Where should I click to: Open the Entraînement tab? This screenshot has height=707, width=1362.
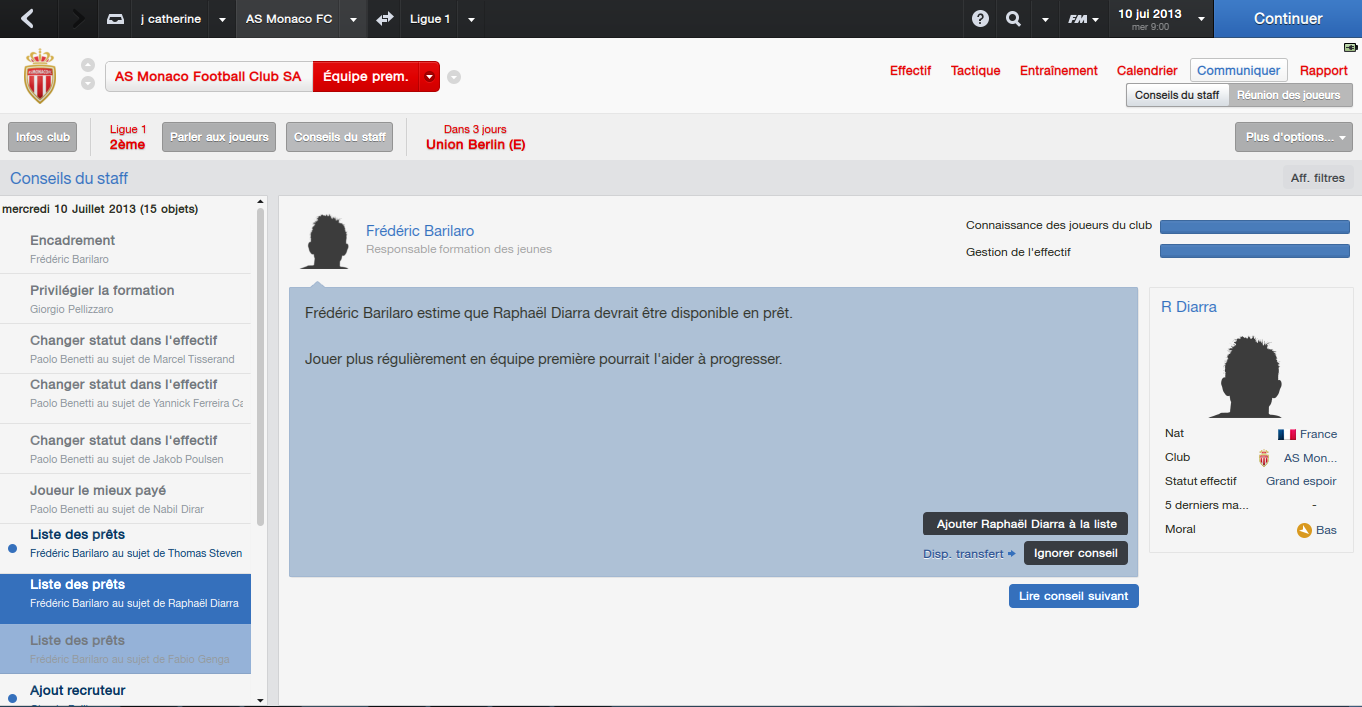1059,71
